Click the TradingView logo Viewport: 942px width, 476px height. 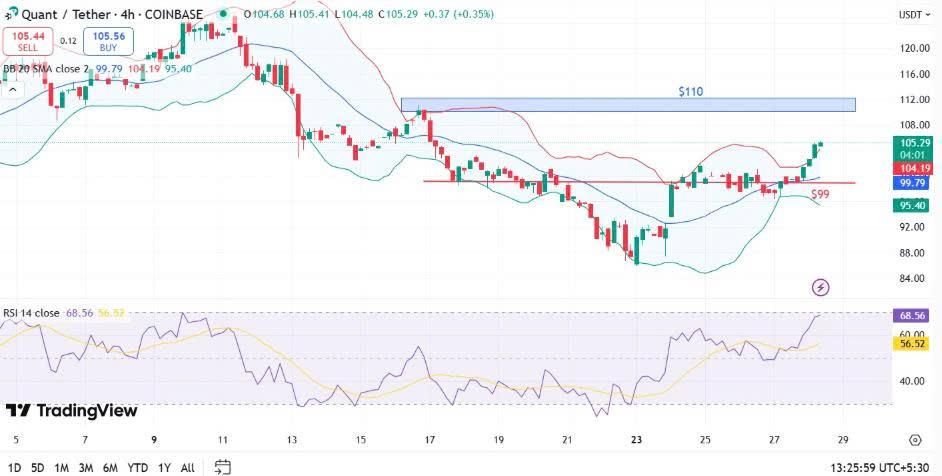(x=72, y=411)
